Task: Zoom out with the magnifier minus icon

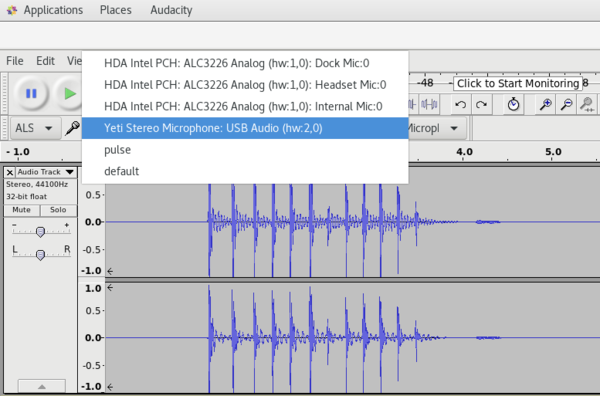Action: (x=566, y=104)
